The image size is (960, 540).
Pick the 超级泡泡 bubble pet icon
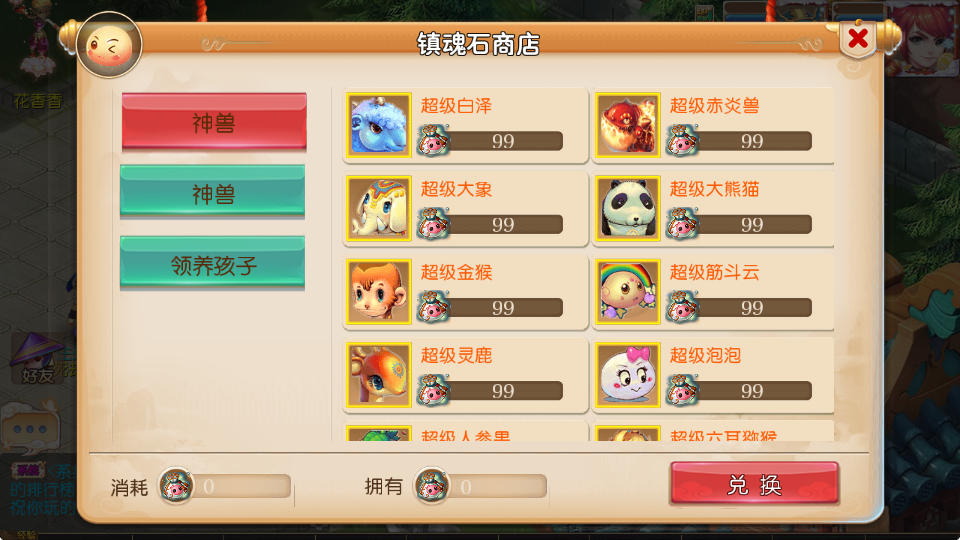[x=628, y=375]
